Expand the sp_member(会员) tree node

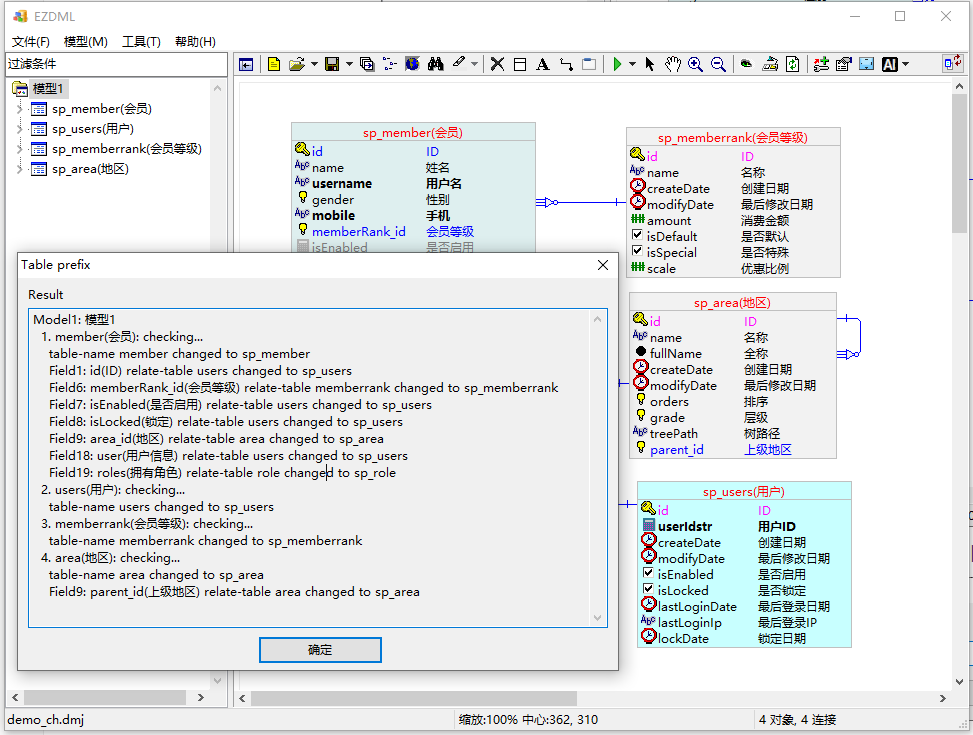[x=20, y=109]
